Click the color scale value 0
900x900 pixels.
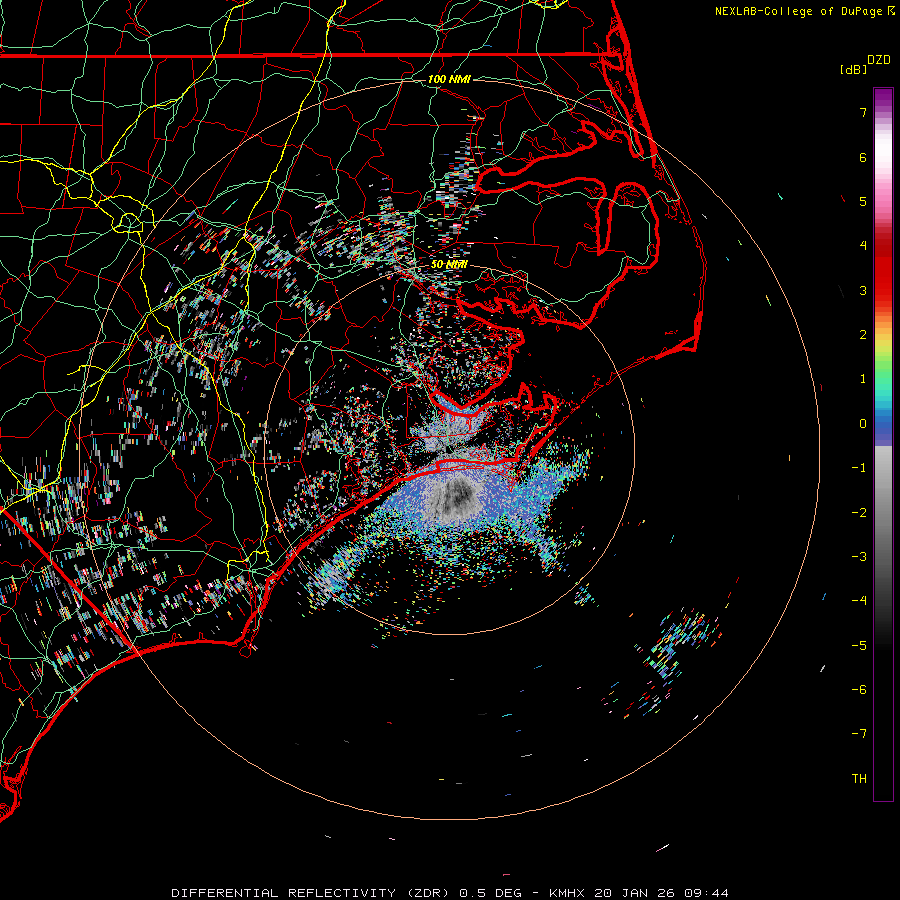tap(863, 424)
